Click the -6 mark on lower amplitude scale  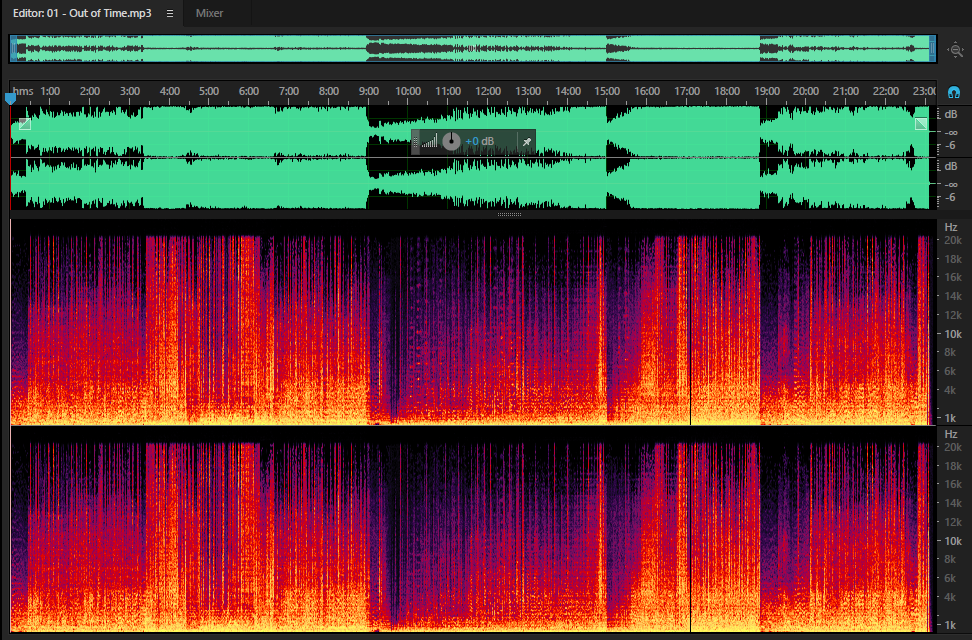click(952, 198)
